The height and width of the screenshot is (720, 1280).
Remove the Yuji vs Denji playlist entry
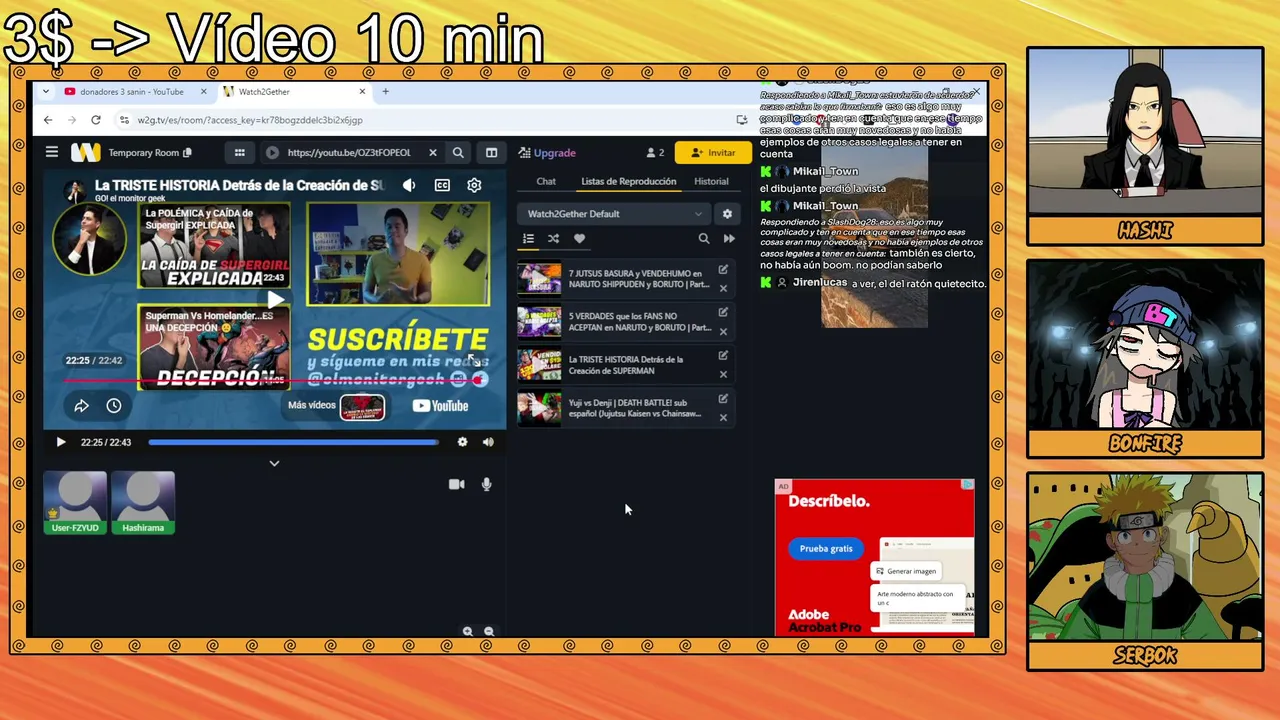coord(723,417)
